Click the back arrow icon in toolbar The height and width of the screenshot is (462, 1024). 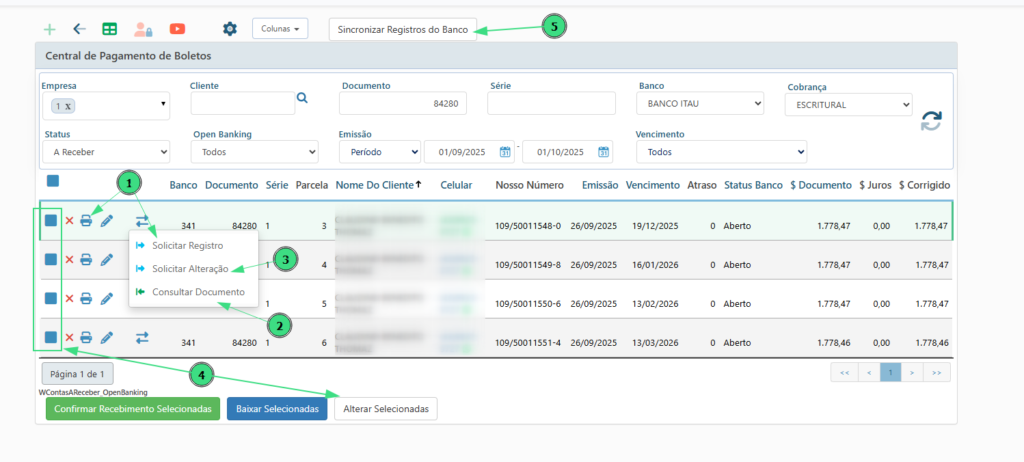pyautogui.click(x=80, y=29)
